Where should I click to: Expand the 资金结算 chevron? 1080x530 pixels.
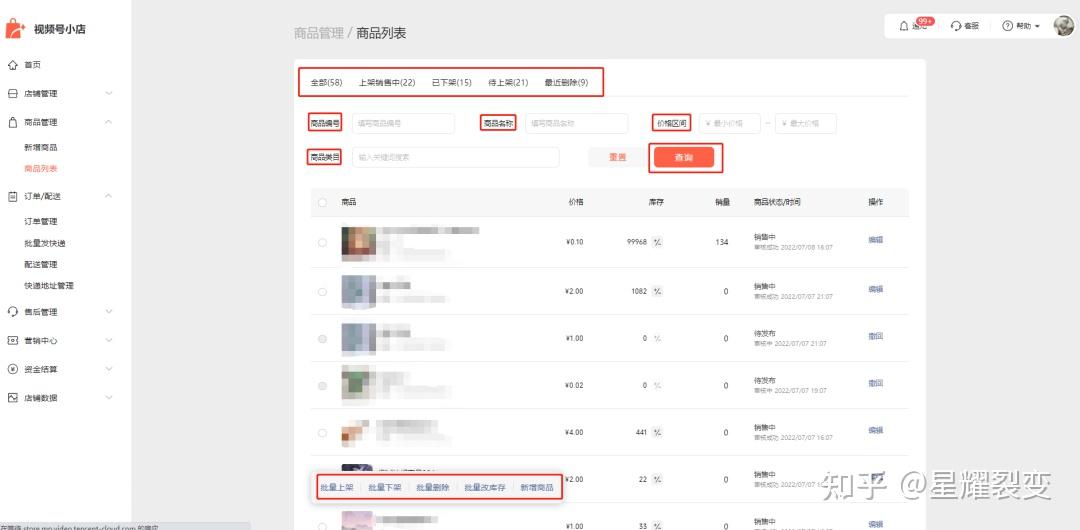[x=109, y=369]
